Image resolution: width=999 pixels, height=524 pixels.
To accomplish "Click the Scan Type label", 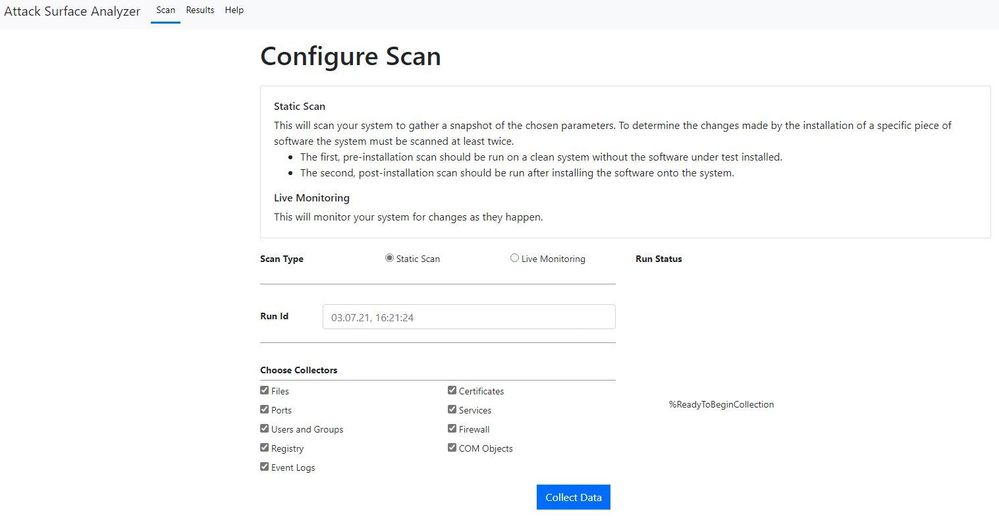I will point(282,259).
